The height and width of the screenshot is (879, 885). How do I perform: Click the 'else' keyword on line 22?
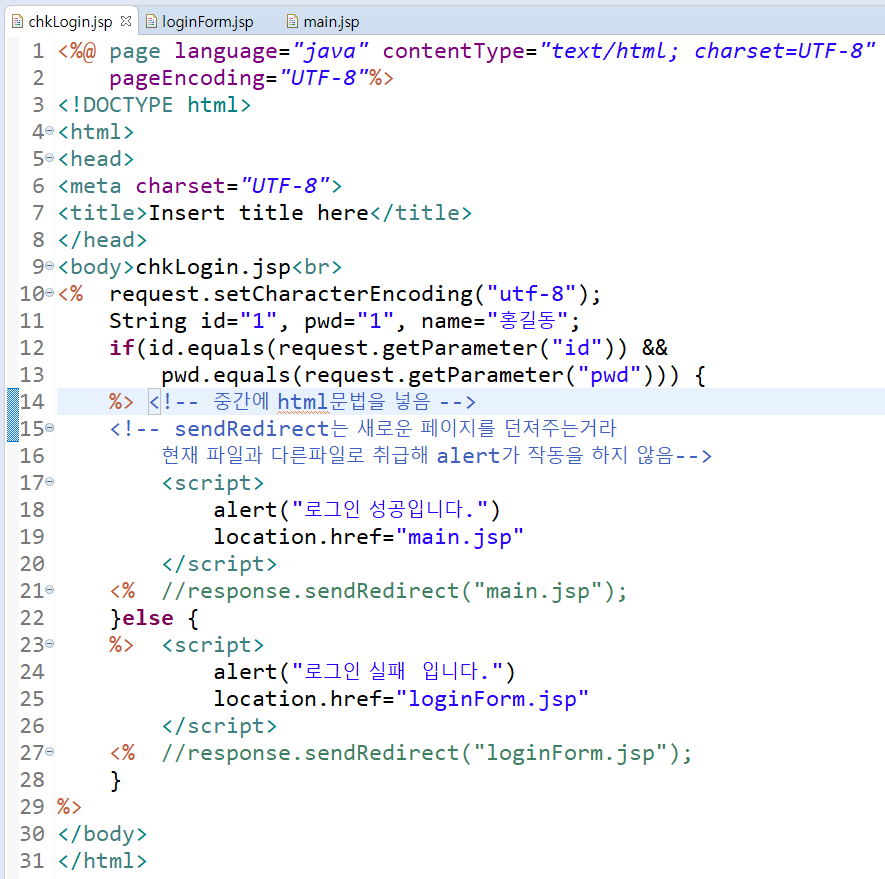[x=148, y=618]
